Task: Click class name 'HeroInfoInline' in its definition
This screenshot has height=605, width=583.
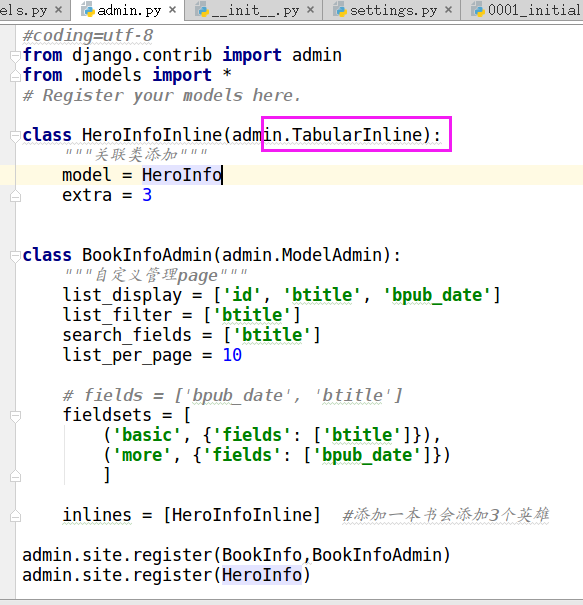Action: pos(152,135)
